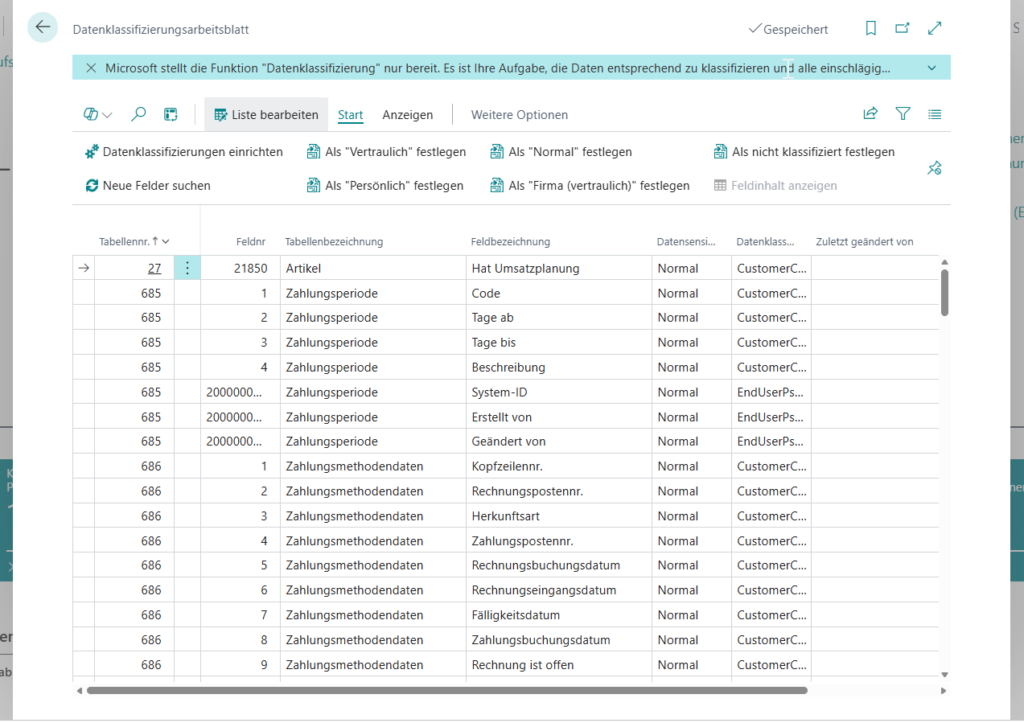The height and width of the screenshot is (723, 1024).
Task: Click the Datensensi... column header
Action: tap(686, 242)
